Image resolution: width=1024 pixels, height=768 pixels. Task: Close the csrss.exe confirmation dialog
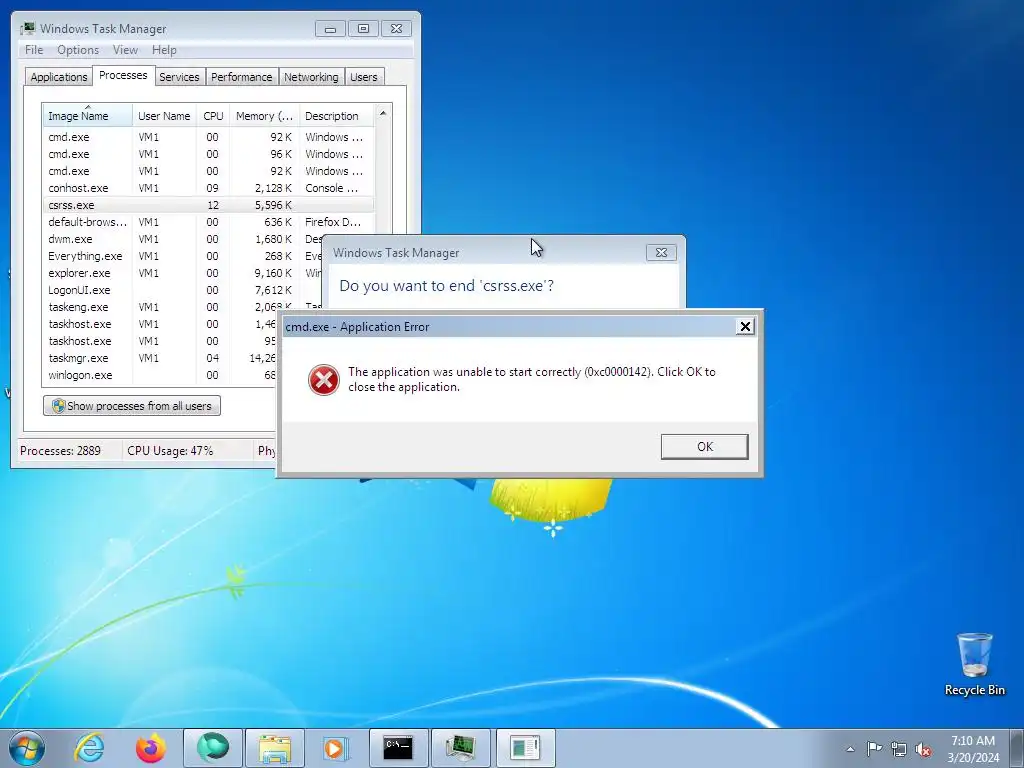click(661, 253)
